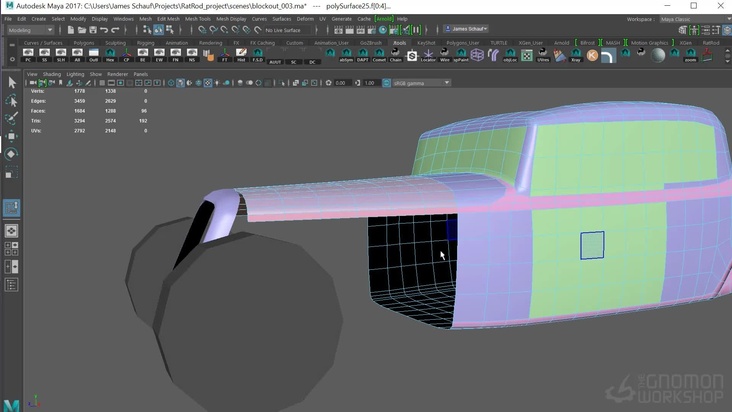The image size is (732, 412).
Task: Activate the Move tool in toolbox
Action: click(11, 136)
